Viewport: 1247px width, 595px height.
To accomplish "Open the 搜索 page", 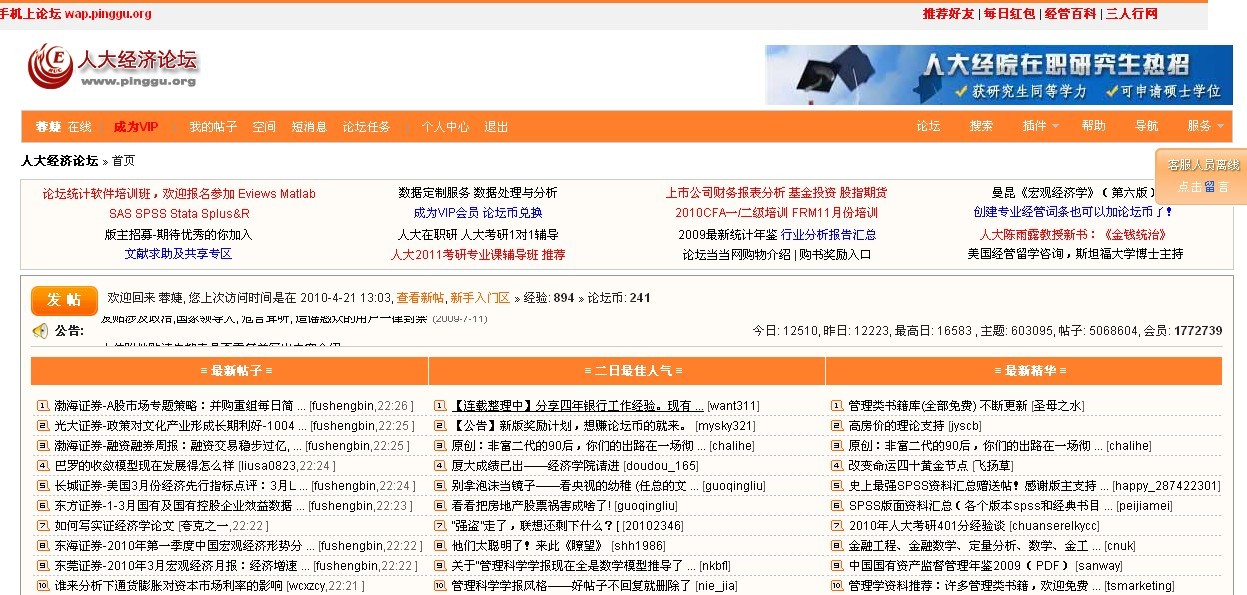I will [x=981, y=127].
